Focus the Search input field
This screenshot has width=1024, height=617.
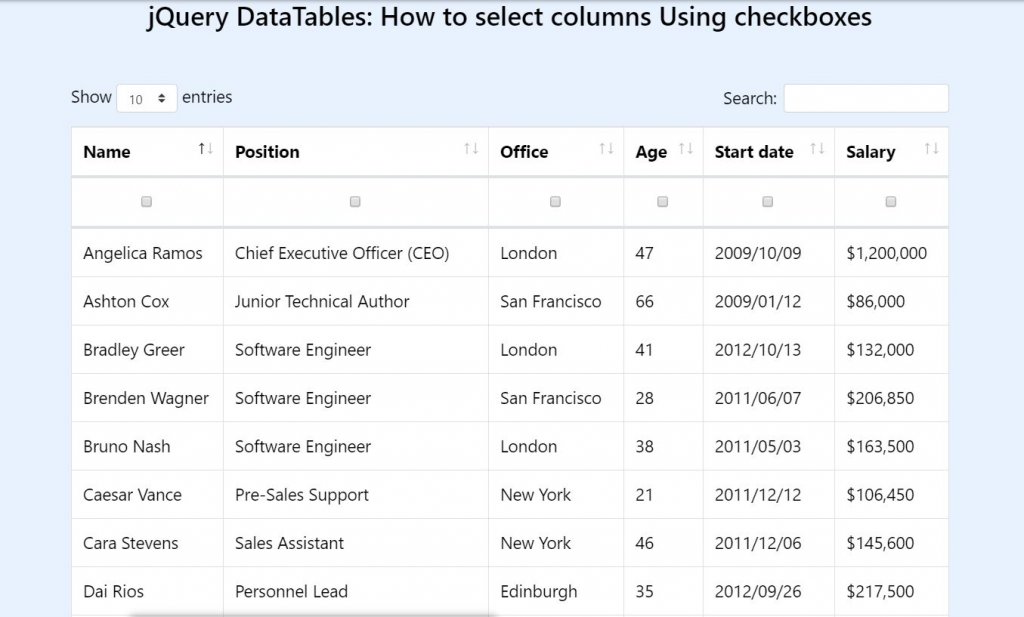point(866,99)
